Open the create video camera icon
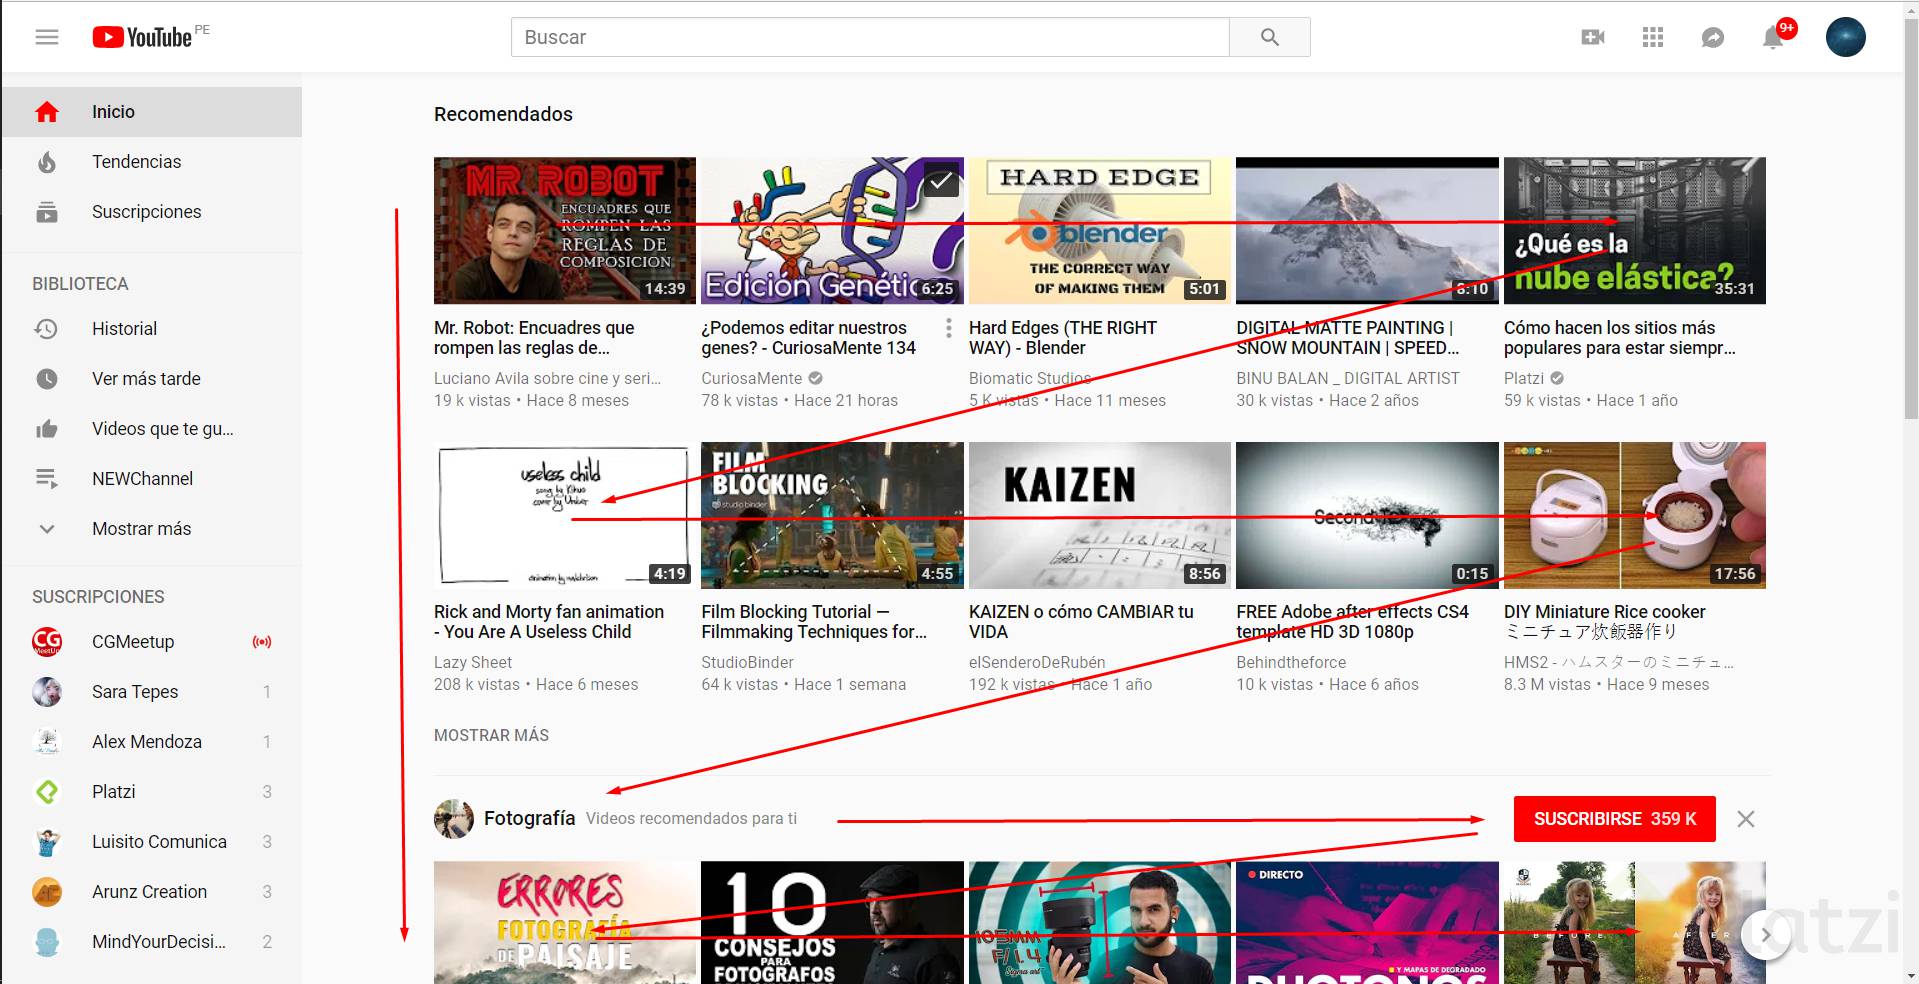The width and height of the screenshot is (1919, 984). point(1593,37)
